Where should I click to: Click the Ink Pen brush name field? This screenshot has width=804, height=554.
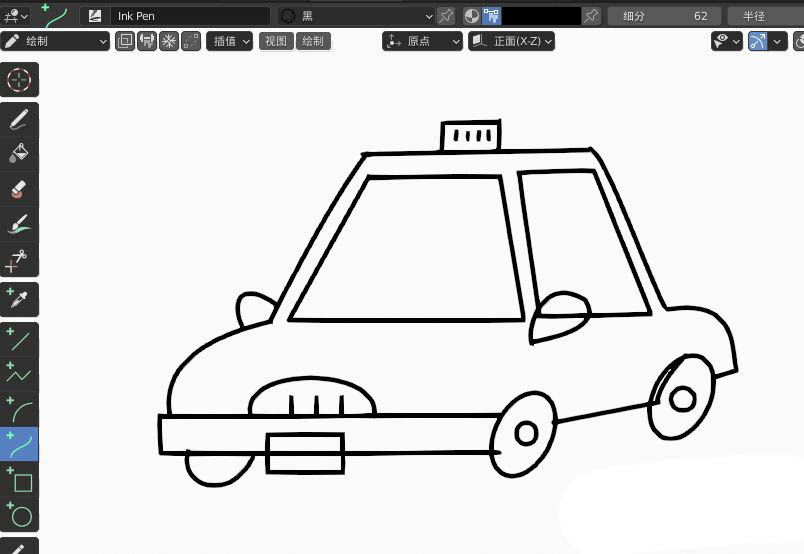tap(190, 16)
